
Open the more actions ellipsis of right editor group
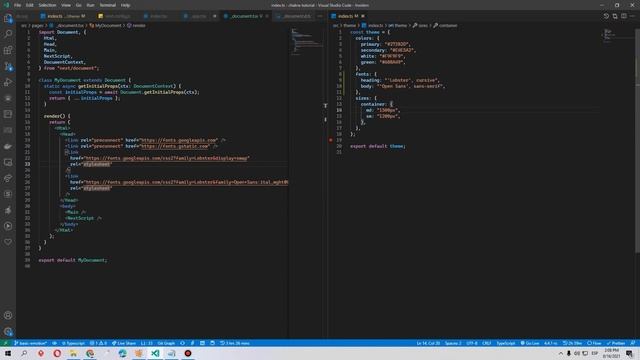[x=632, y=16]
